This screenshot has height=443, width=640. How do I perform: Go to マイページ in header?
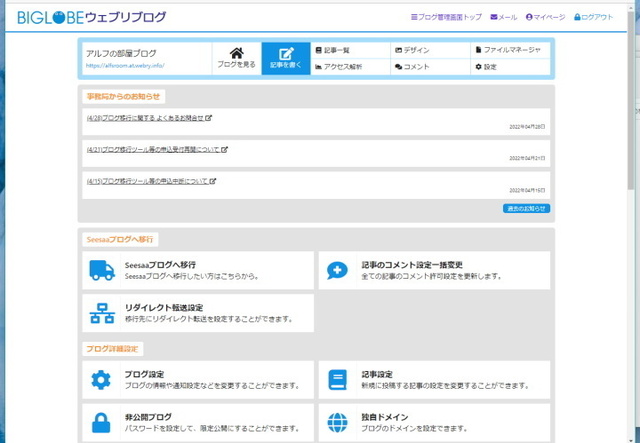(x=545, y=17)
